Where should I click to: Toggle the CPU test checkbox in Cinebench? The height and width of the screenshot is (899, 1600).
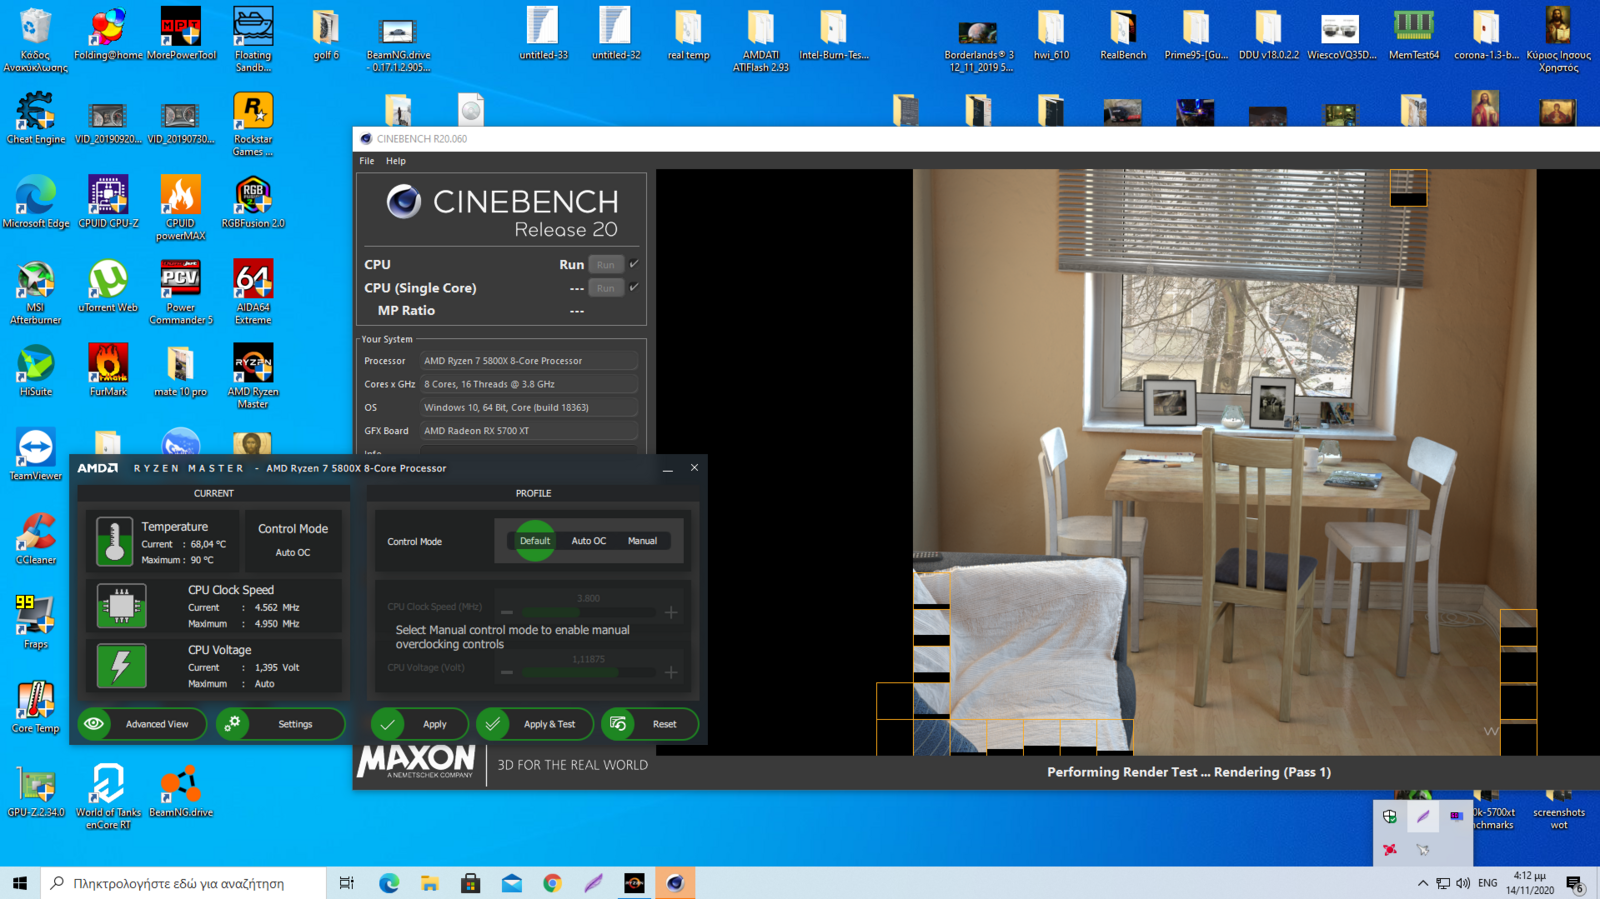click(x=634, y=264)
